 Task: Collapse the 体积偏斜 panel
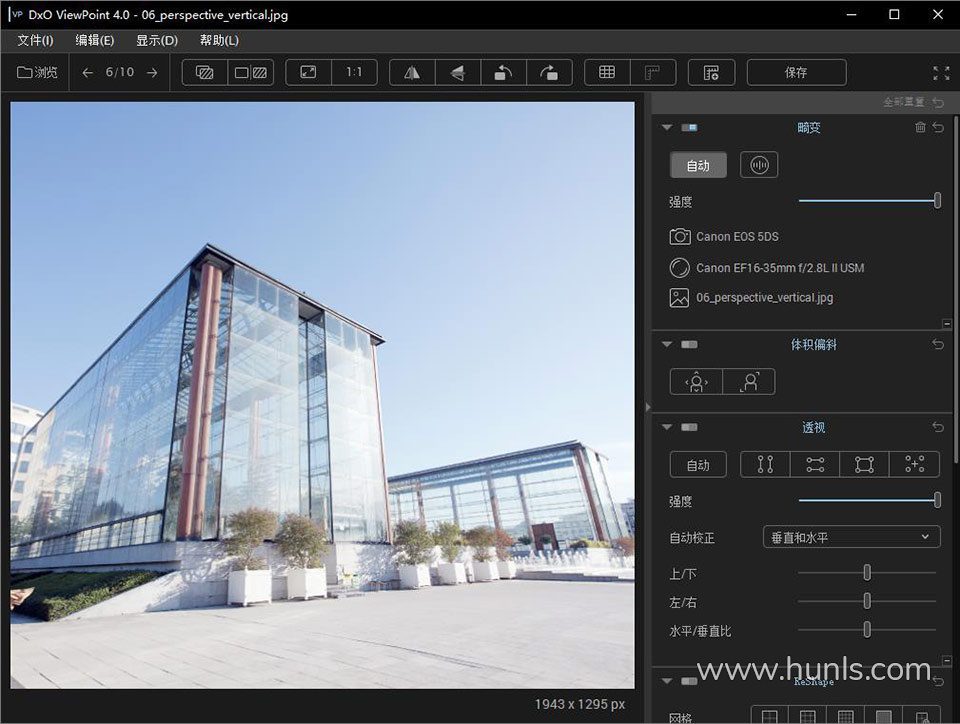coord(667,345)
